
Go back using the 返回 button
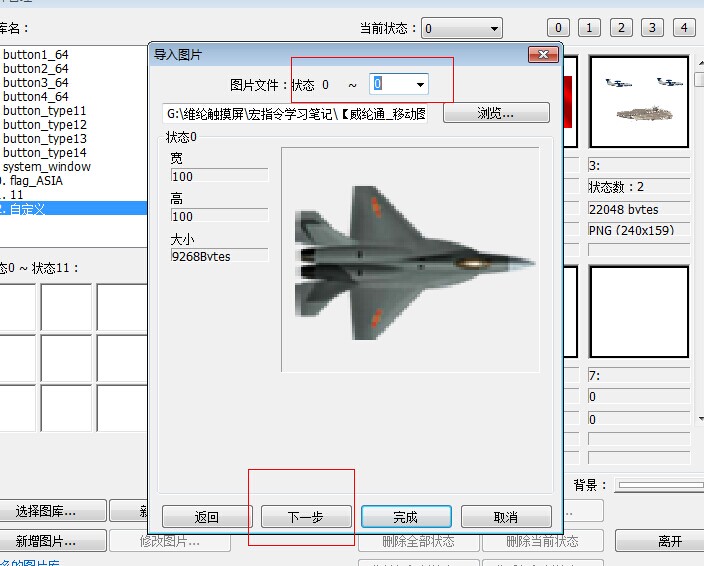[207, 517]
